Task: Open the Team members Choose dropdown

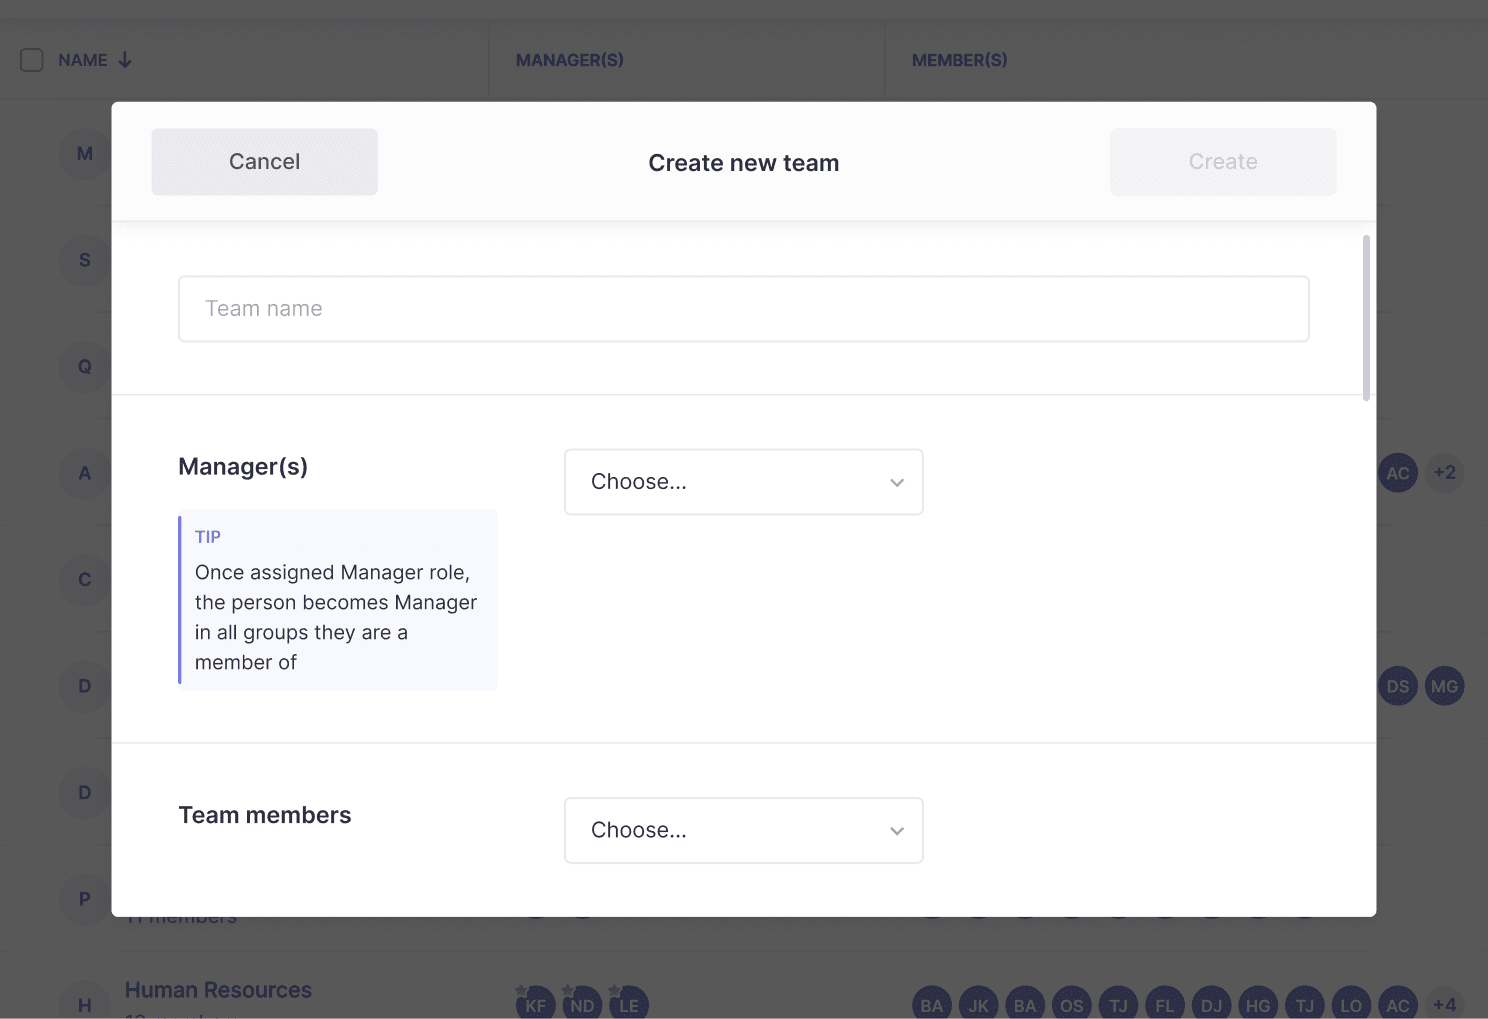Action: [x=744, y=830]
